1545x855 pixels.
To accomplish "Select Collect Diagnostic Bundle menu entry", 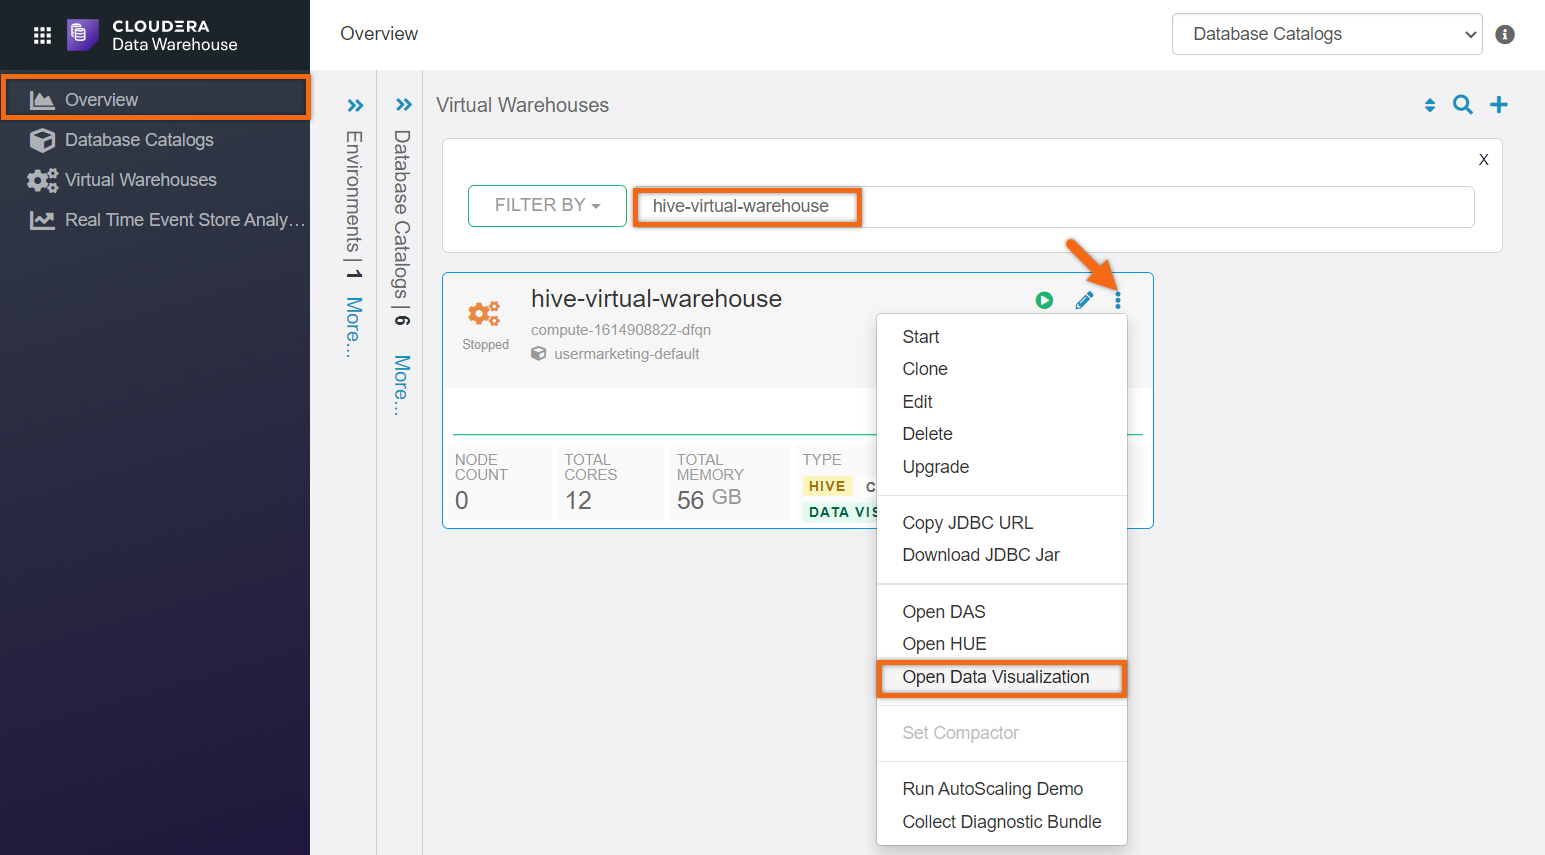I will pyautogui.click(x=1002, y=822).
